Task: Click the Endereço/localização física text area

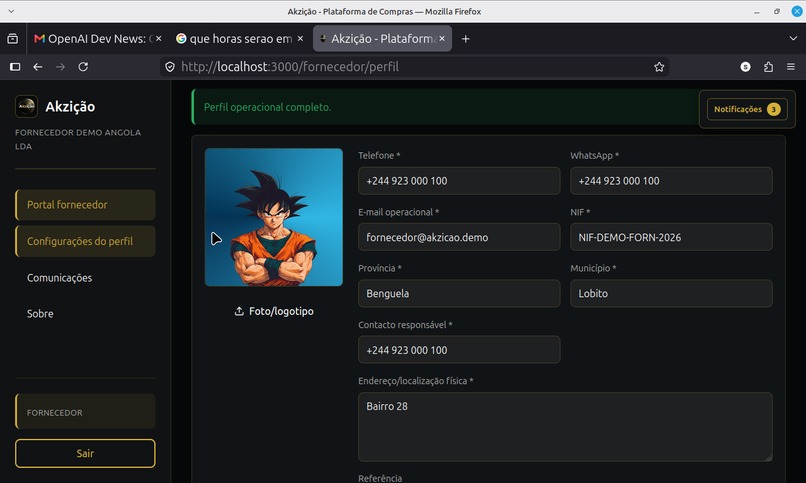Action: tap(565, 427)
